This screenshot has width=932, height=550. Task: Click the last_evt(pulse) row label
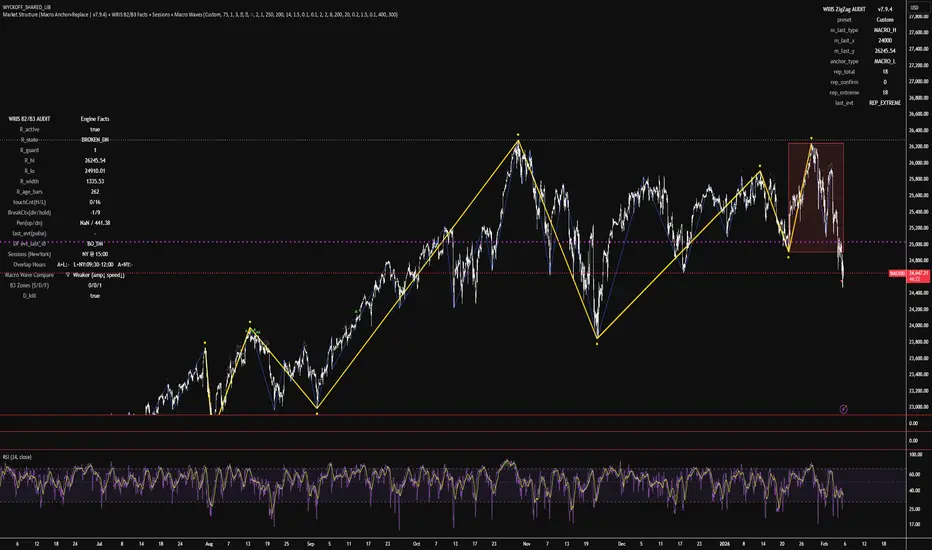pyautogui.click(x=29, y=233)
